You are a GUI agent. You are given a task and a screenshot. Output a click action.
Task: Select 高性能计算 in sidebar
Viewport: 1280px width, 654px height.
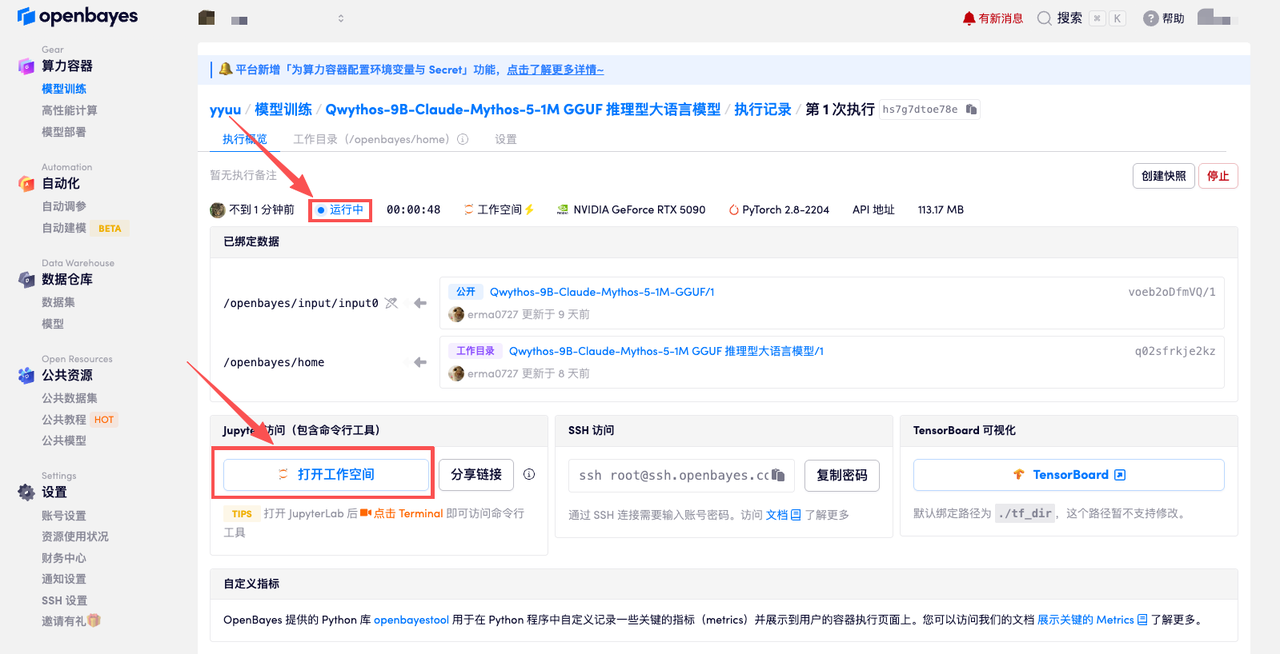coord(69,110)
